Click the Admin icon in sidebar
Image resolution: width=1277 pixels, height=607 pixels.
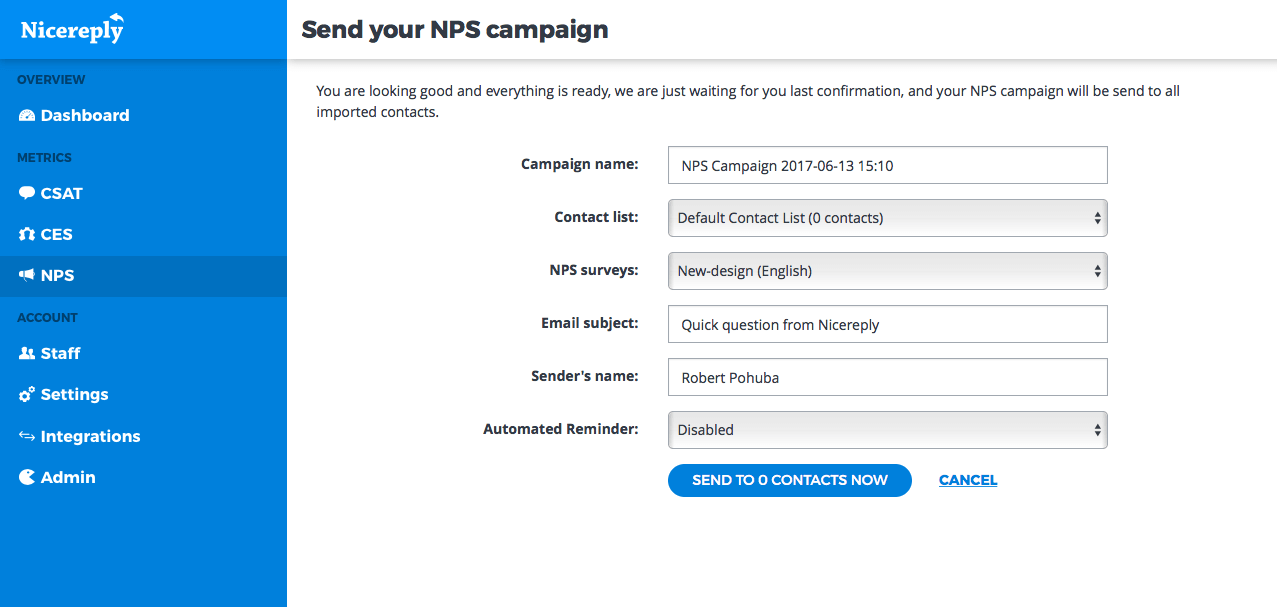click(x=27, y=477)
